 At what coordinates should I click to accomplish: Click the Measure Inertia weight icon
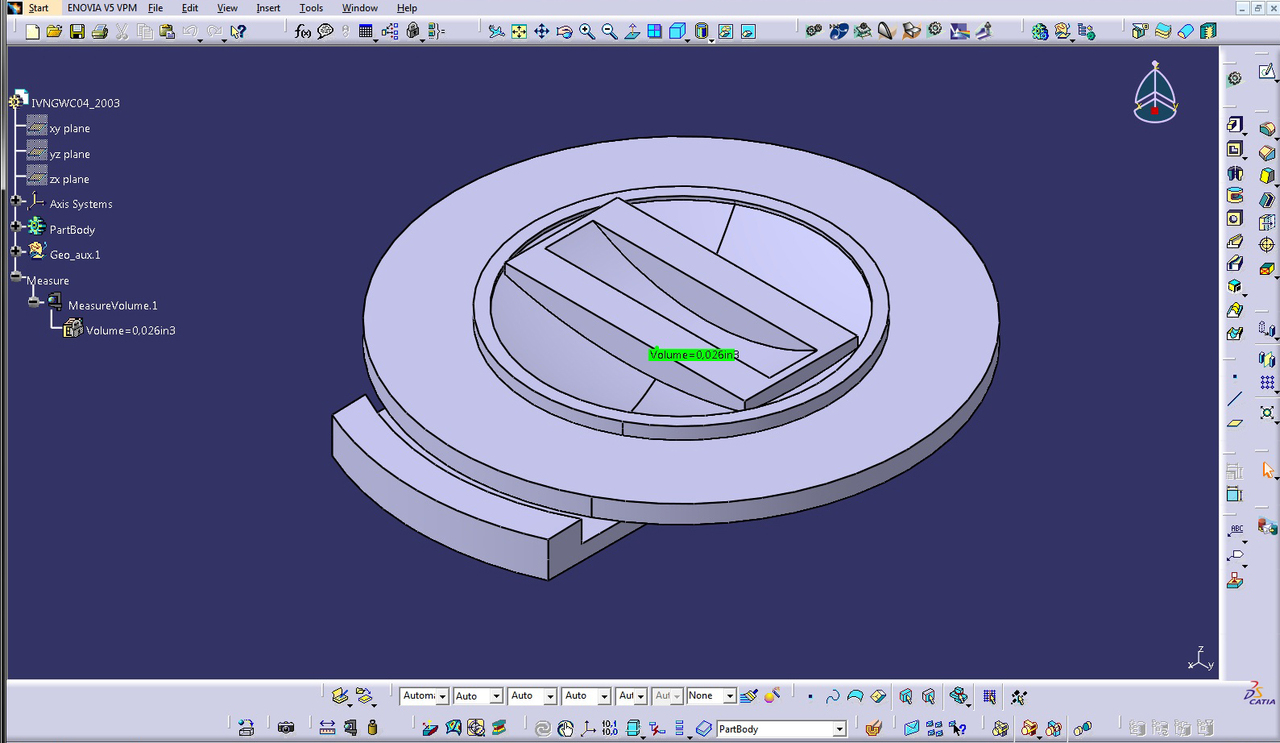click(x=372, y=728)
